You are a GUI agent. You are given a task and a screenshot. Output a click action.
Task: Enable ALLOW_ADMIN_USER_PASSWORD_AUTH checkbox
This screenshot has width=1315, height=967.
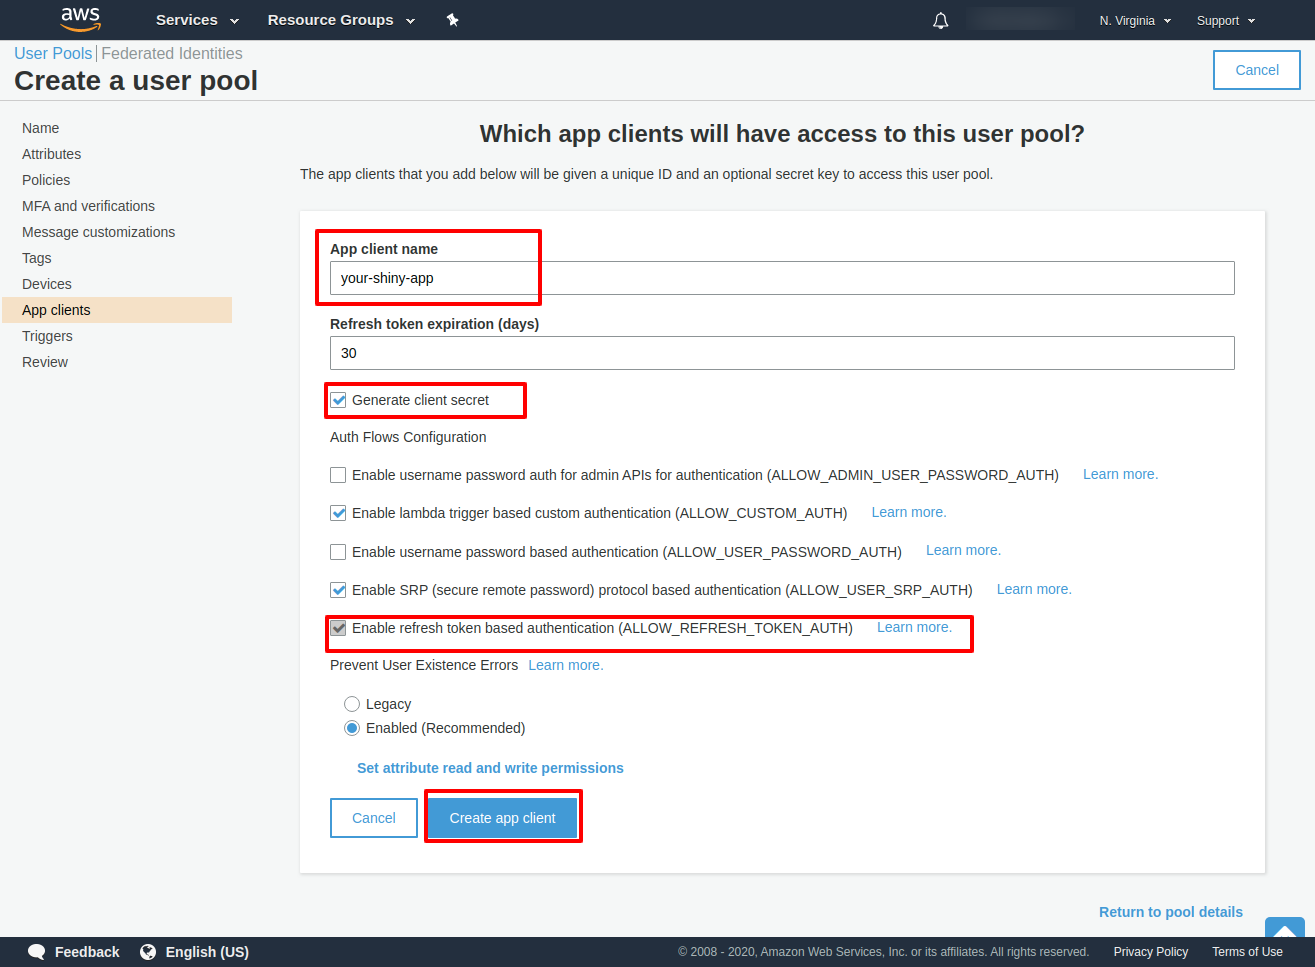coord(339,475)
